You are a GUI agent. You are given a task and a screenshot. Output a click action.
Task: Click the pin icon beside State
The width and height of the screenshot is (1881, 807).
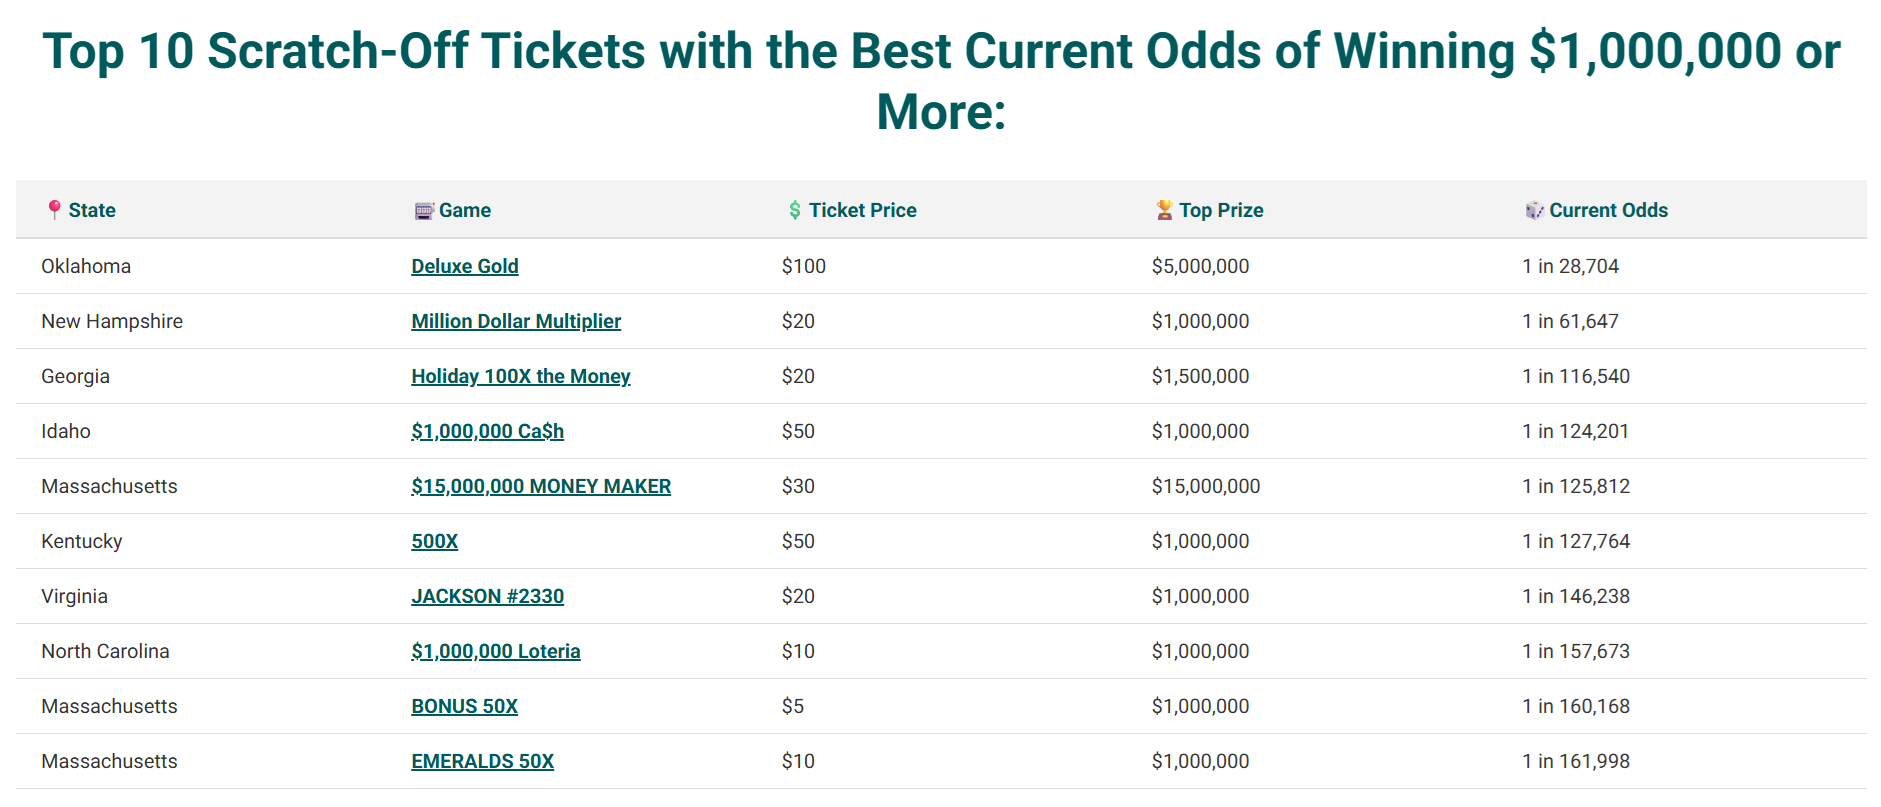54,210
